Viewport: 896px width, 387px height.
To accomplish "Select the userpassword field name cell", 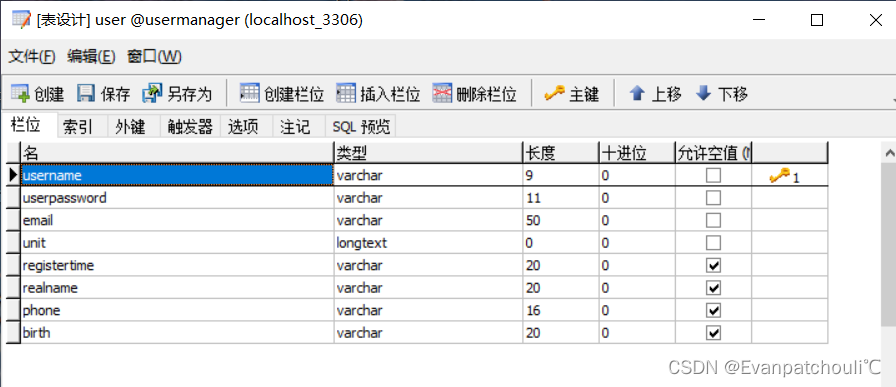I will point(177,198).
